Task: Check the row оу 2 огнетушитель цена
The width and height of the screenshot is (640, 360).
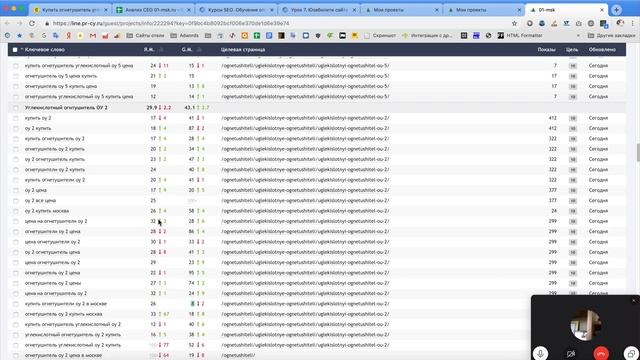Action: click(16, 252)
